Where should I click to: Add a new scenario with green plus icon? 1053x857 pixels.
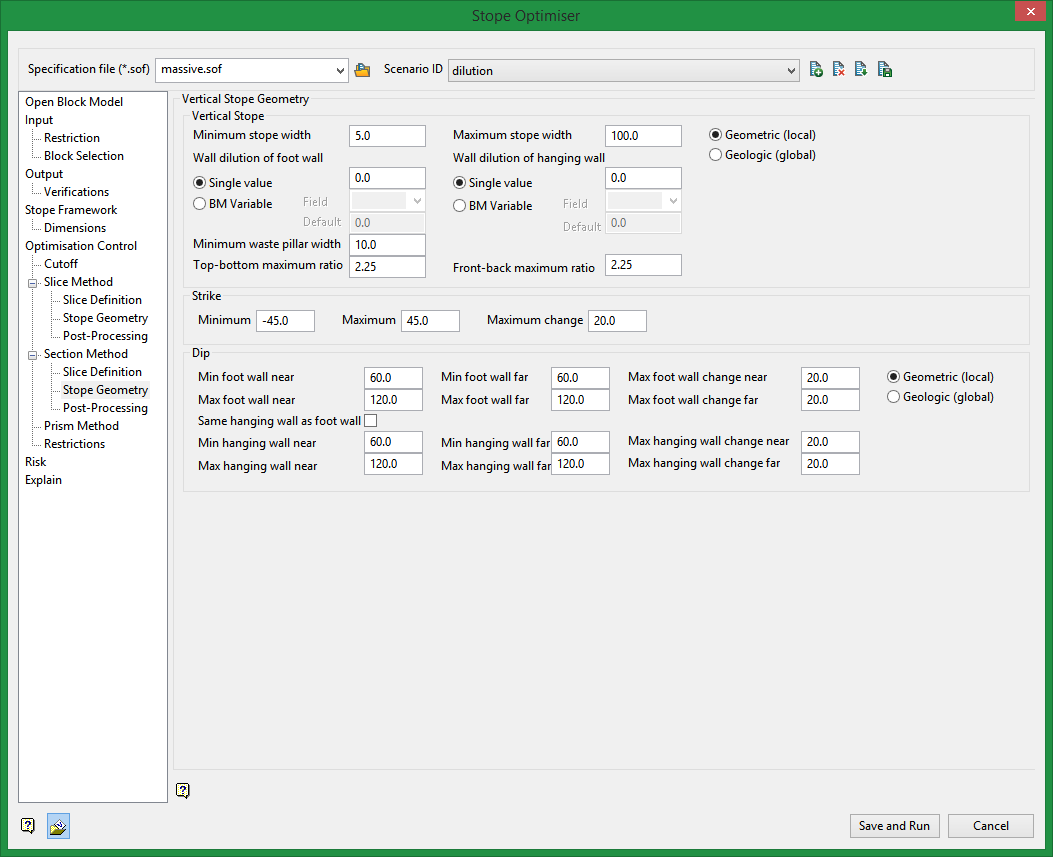(816, 70)
